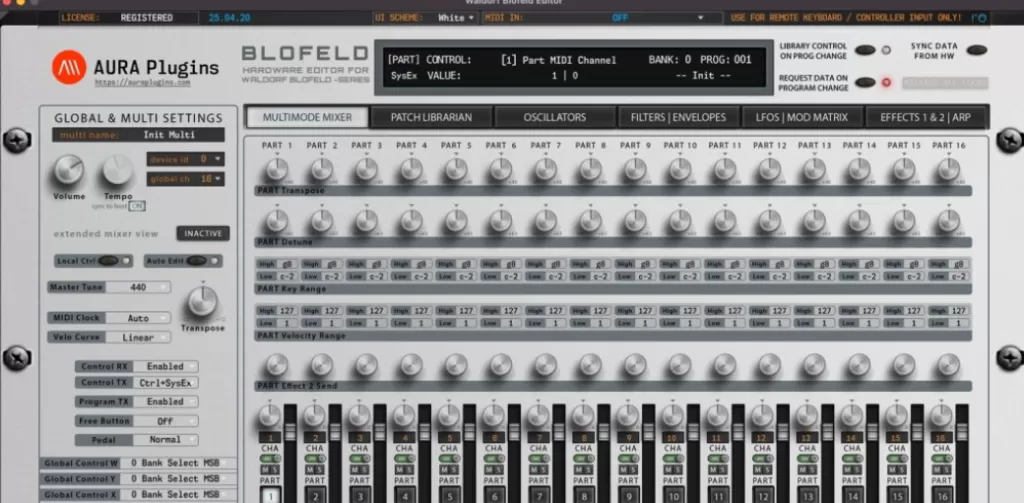Viewport: 1024px width, 503px height.
Task: Toggle the Sync Data From HW switch
Action: coord(977,50)
